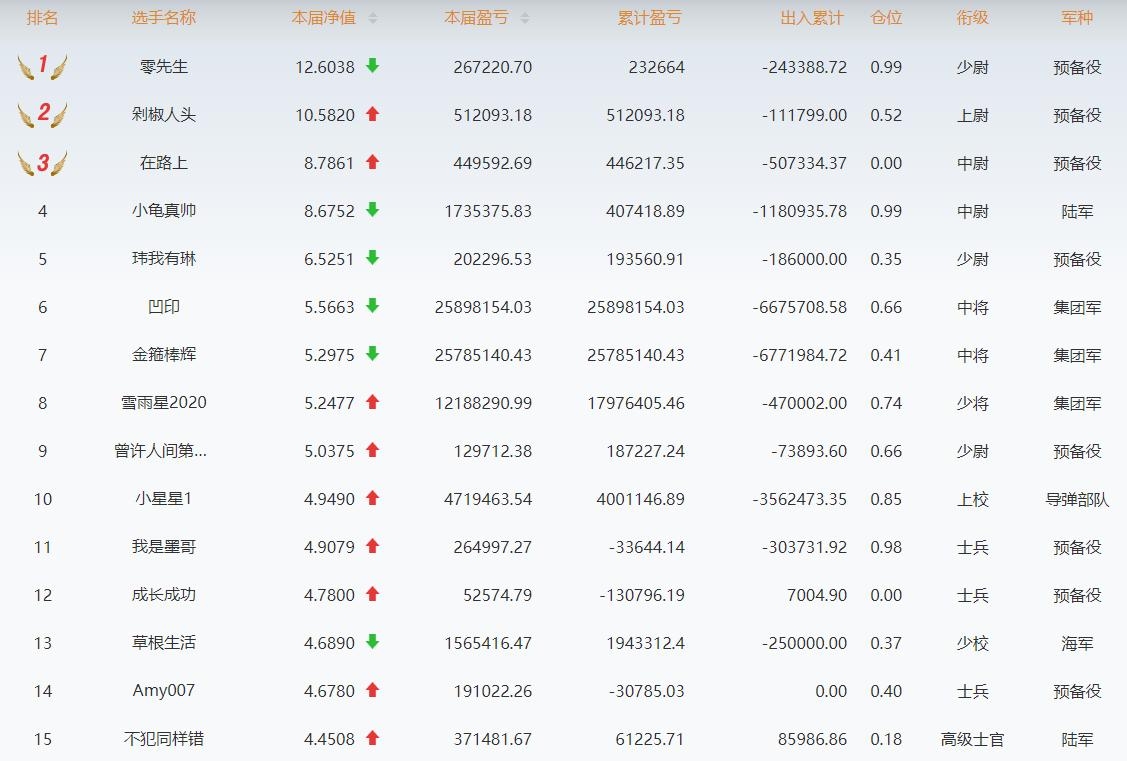The height and width of the screenshot is (761, 1127).
Task: Open player Amy007 details
Action: click(x=164, y=691)
